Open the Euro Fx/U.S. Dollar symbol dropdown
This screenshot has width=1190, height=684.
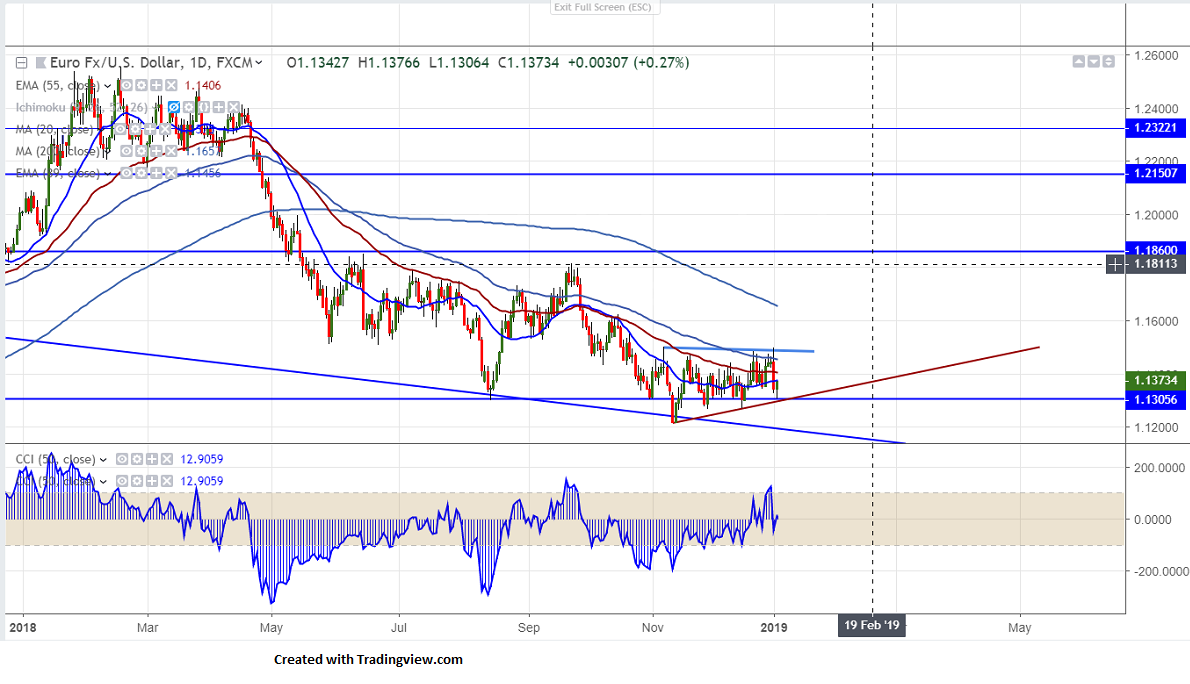[x=259, y=62]
